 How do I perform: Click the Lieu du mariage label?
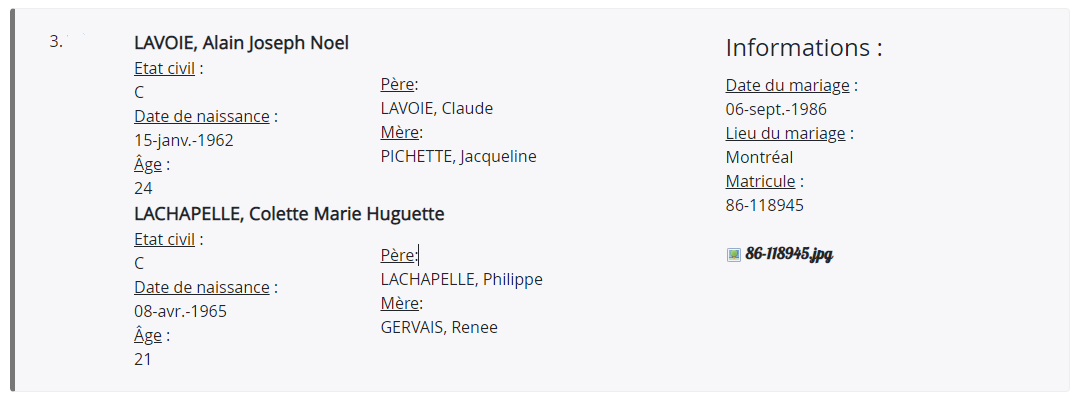coord(785,133)
